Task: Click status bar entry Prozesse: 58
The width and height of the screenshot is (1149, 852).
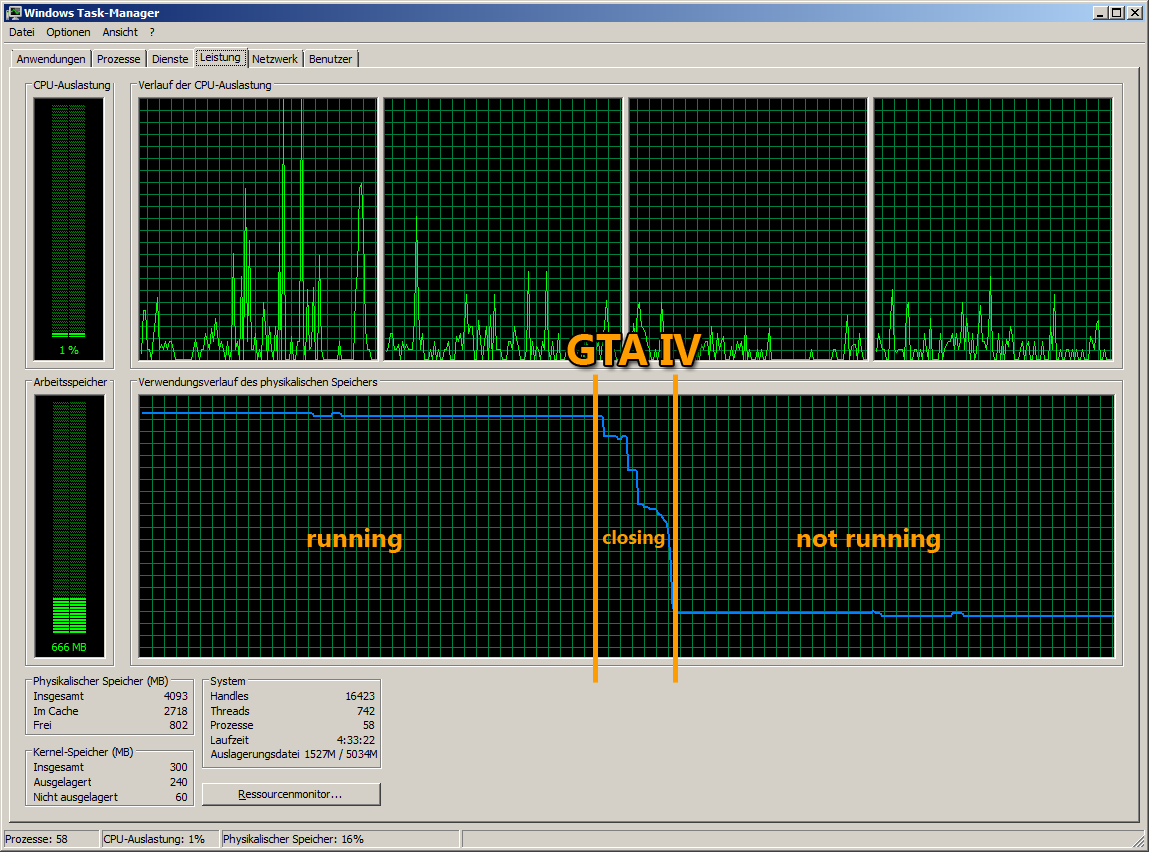Action: click(51, 840)
